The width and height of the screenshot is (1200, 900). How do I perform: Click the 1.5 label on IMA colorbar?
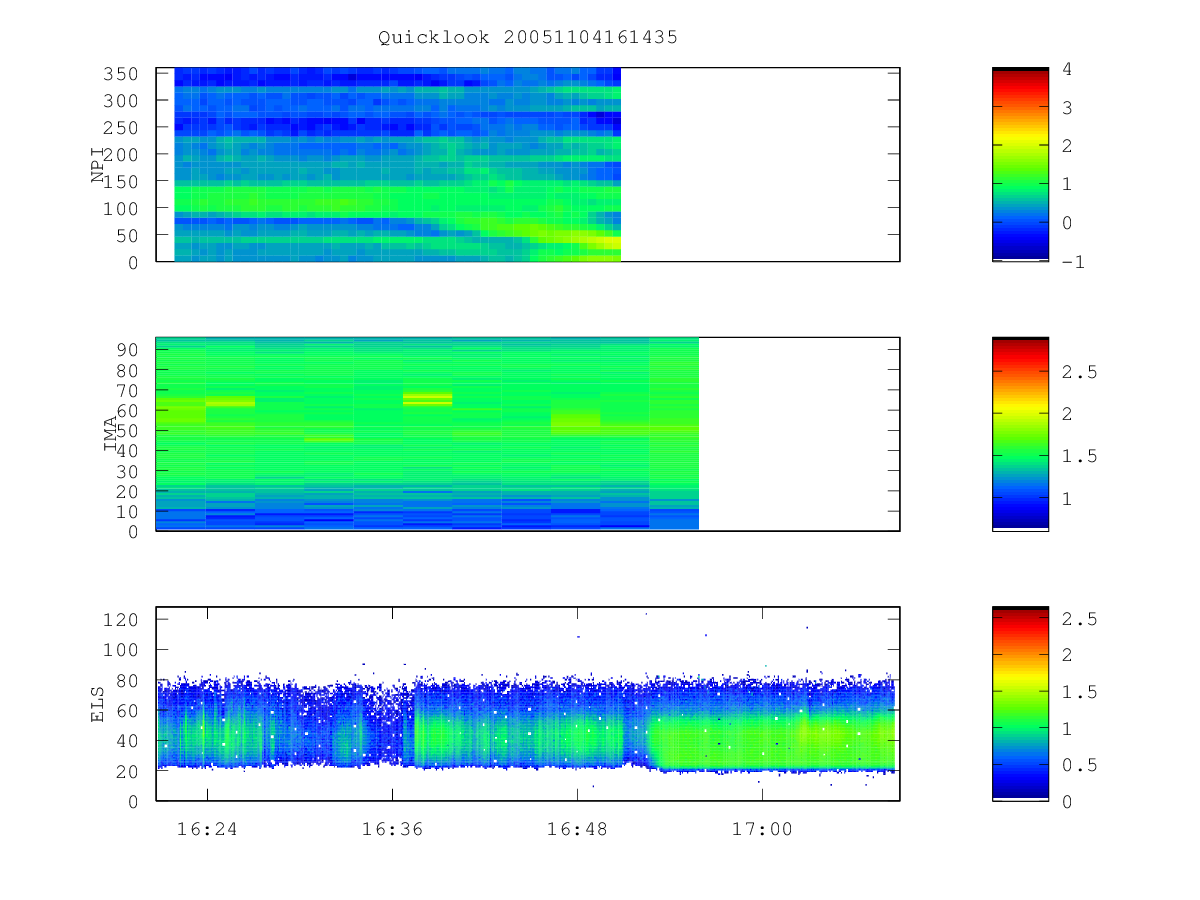(x=1078, y=456)
